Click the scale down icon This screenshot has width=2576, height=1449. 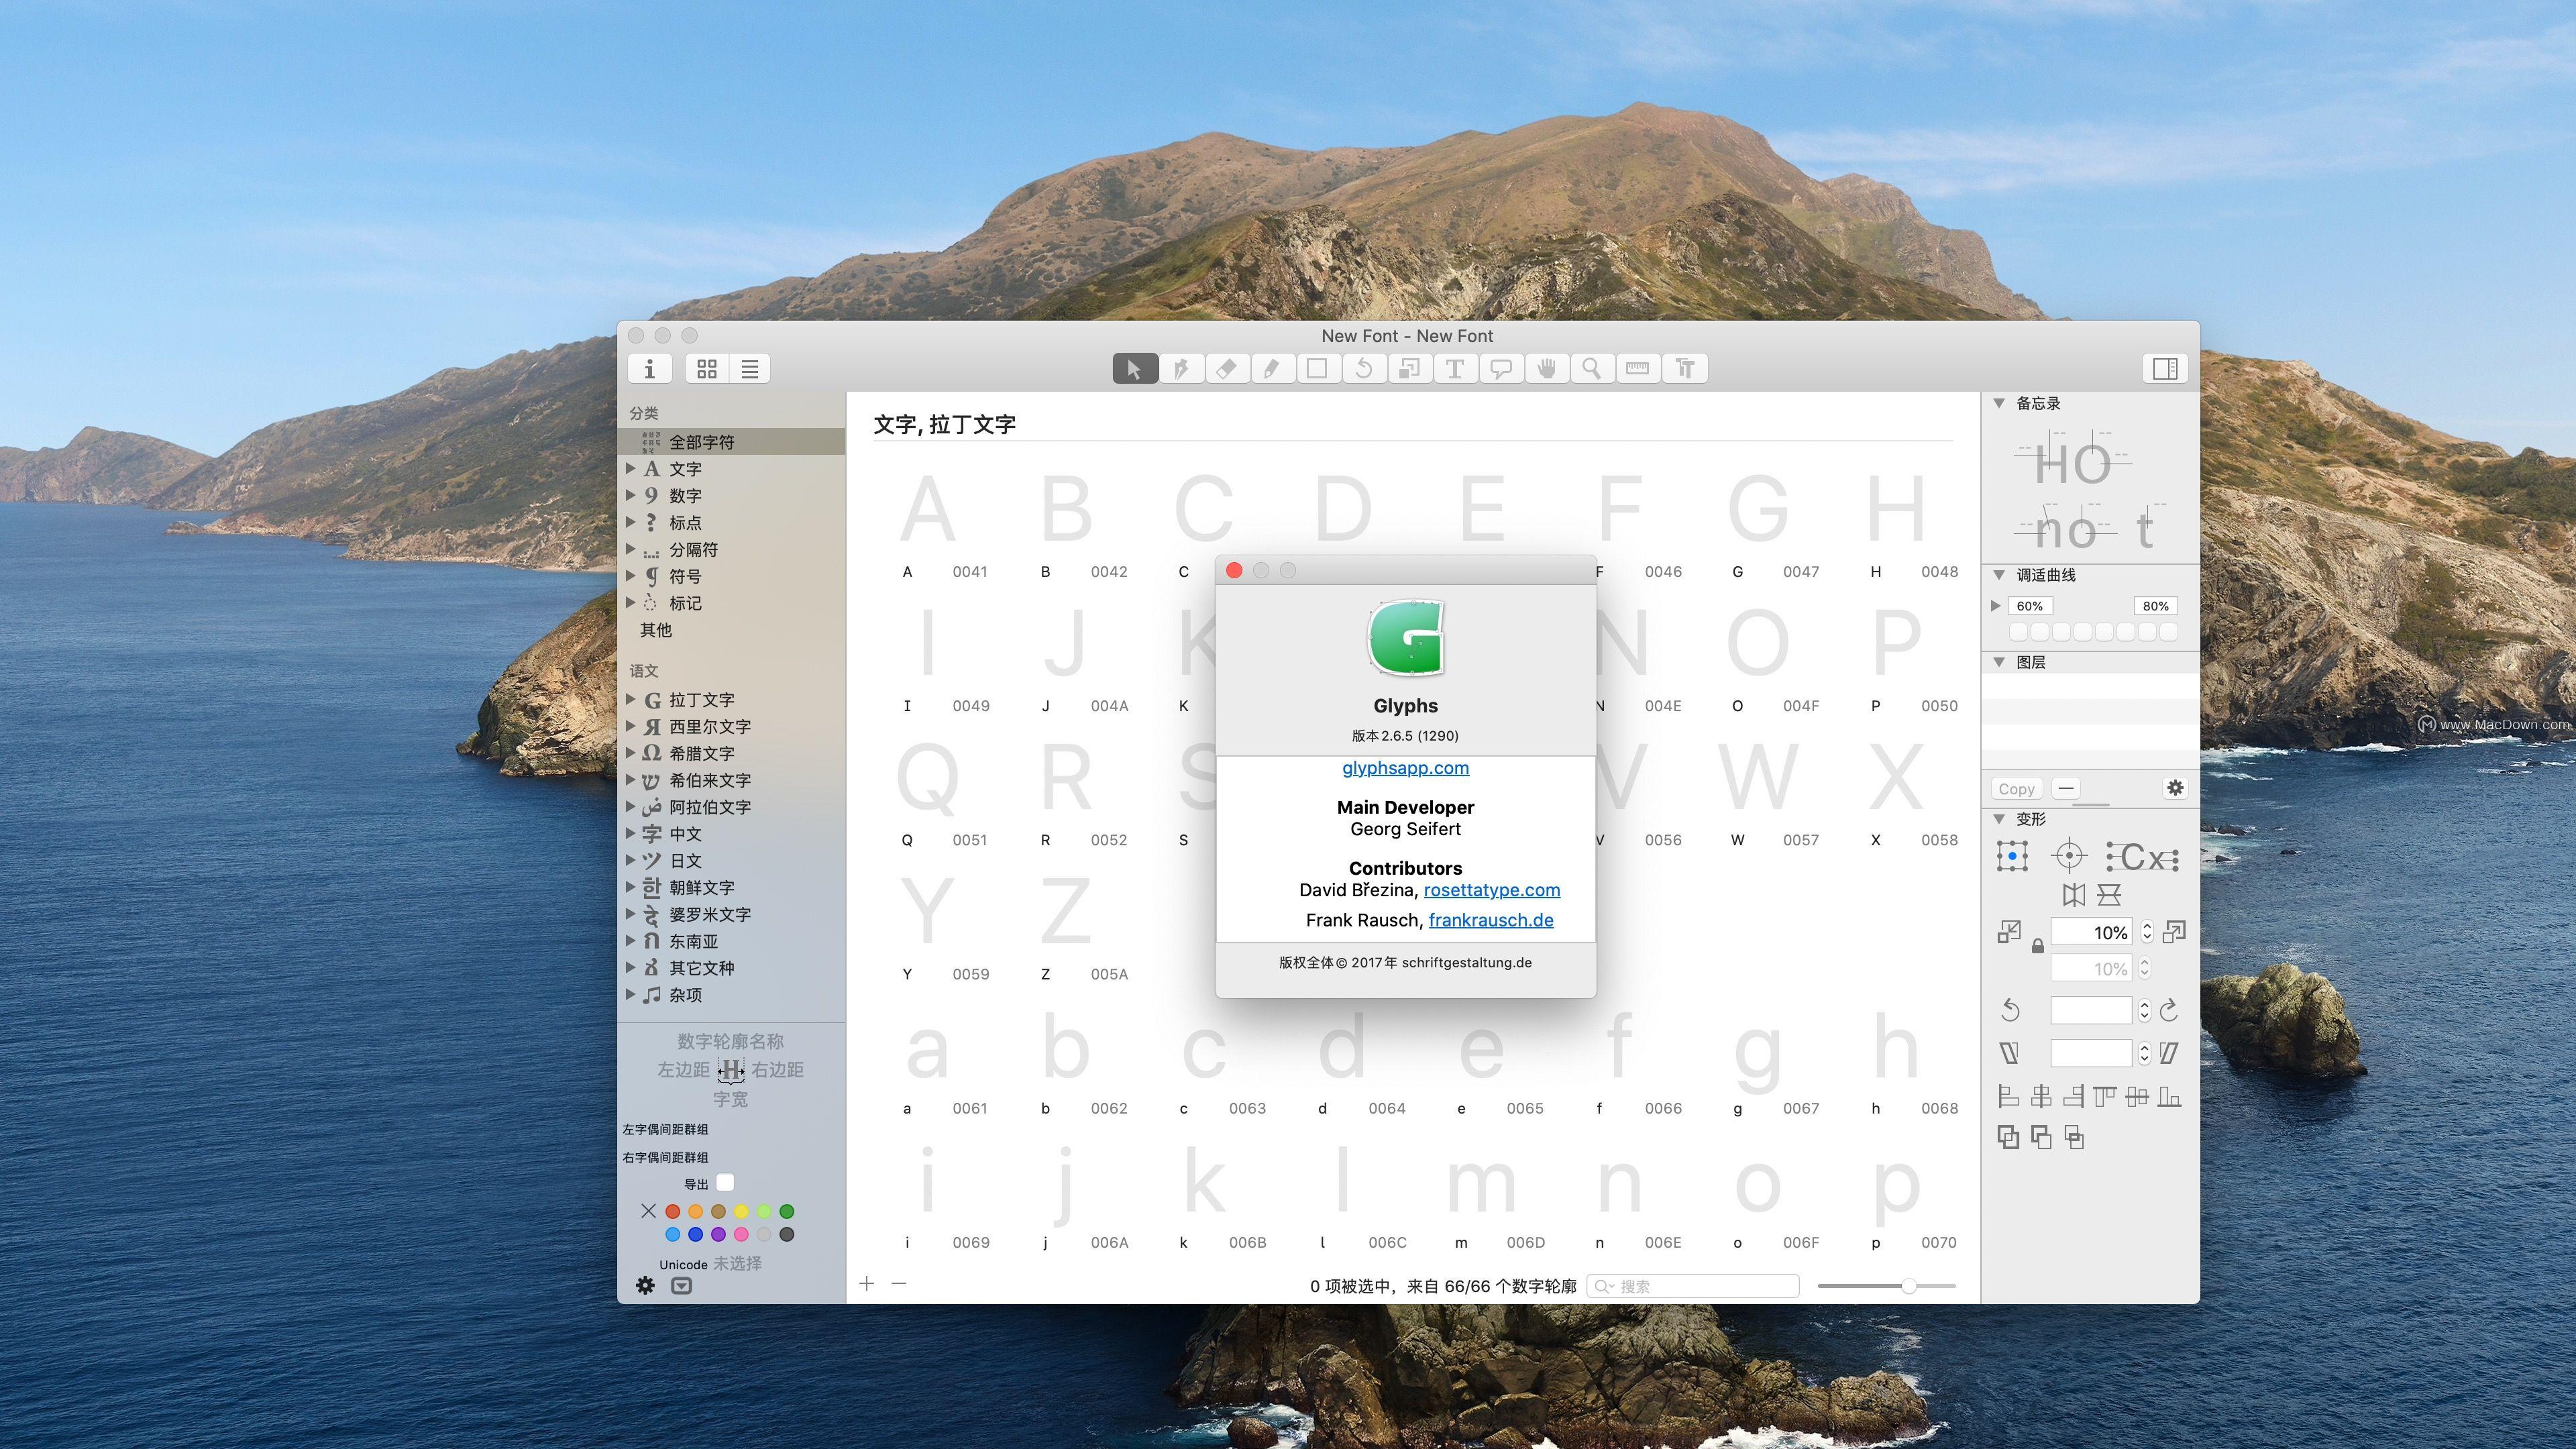point(2009,932)
